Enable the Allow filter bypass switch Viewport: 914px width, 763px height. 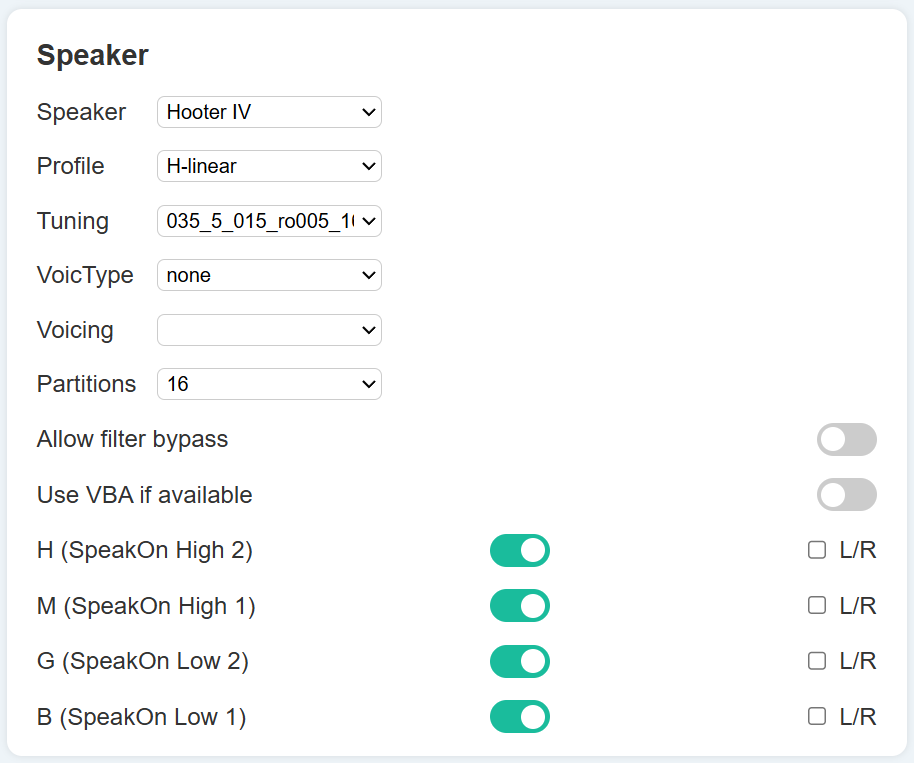click(x=847, y=439)
